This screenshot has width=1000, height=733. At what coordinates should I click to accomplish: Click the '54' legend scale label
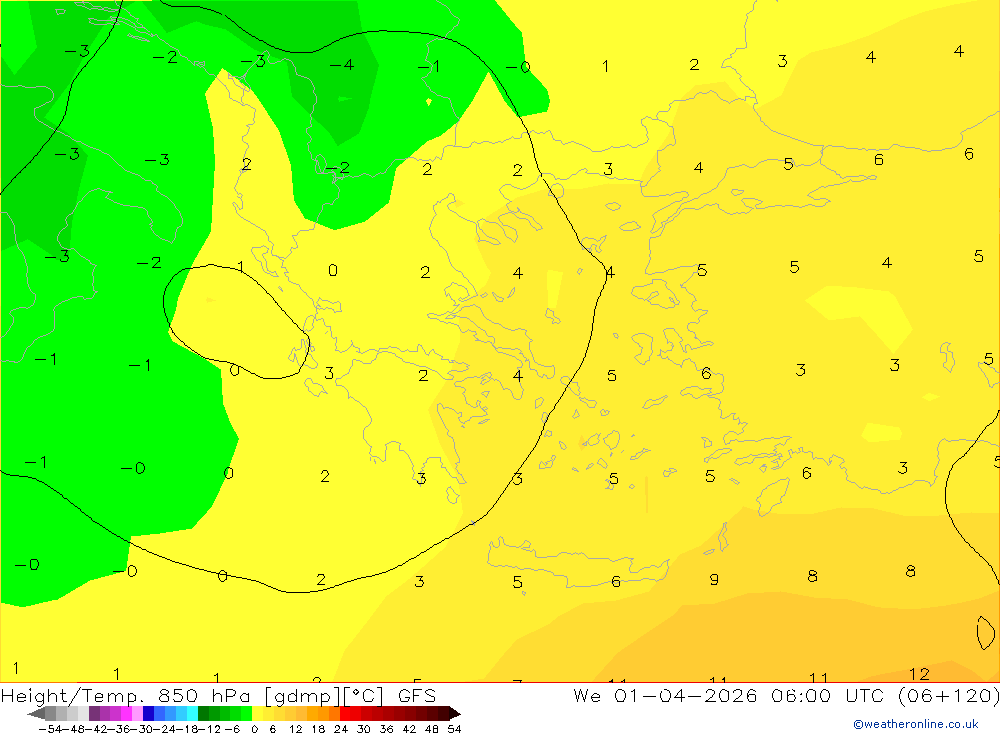pos(454,729)
